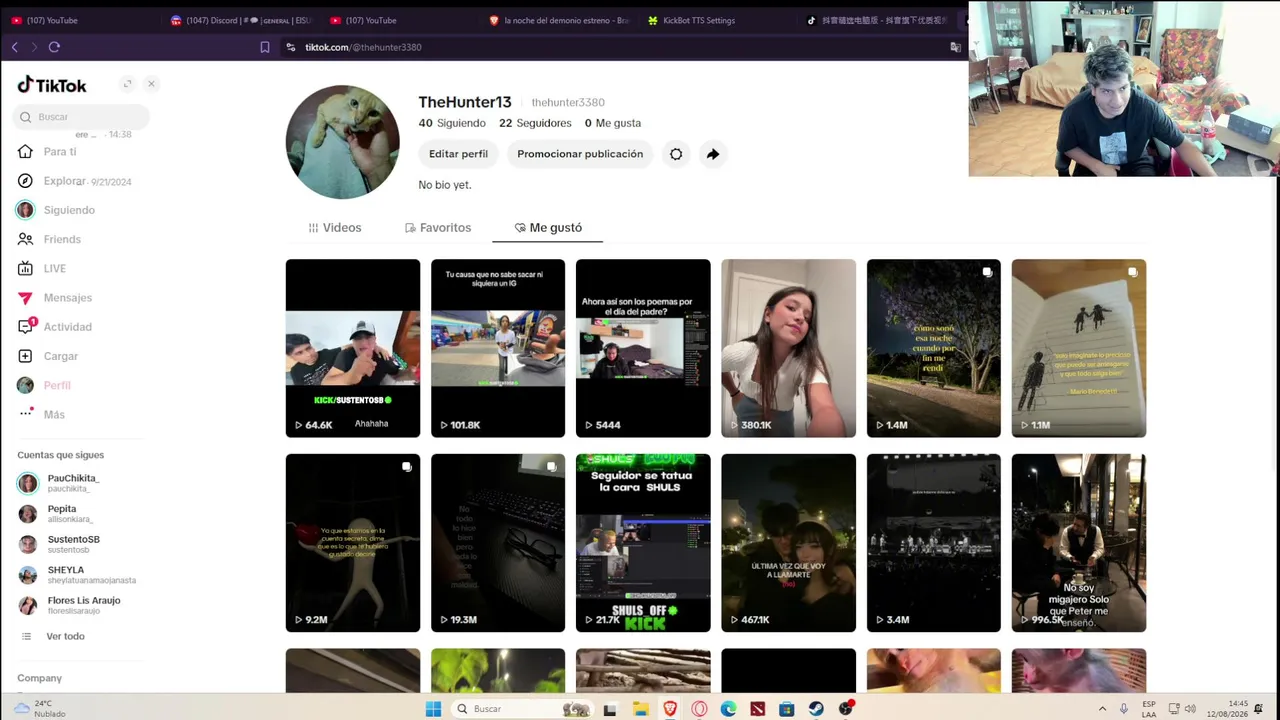
Task: Click the Editar perfil button
Action: [458, 154]
